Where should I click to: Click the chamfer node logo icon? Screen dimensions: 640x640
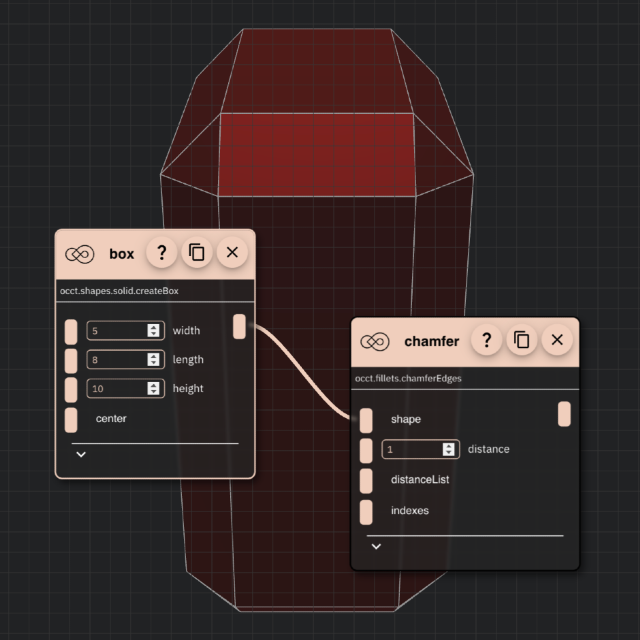375,342
